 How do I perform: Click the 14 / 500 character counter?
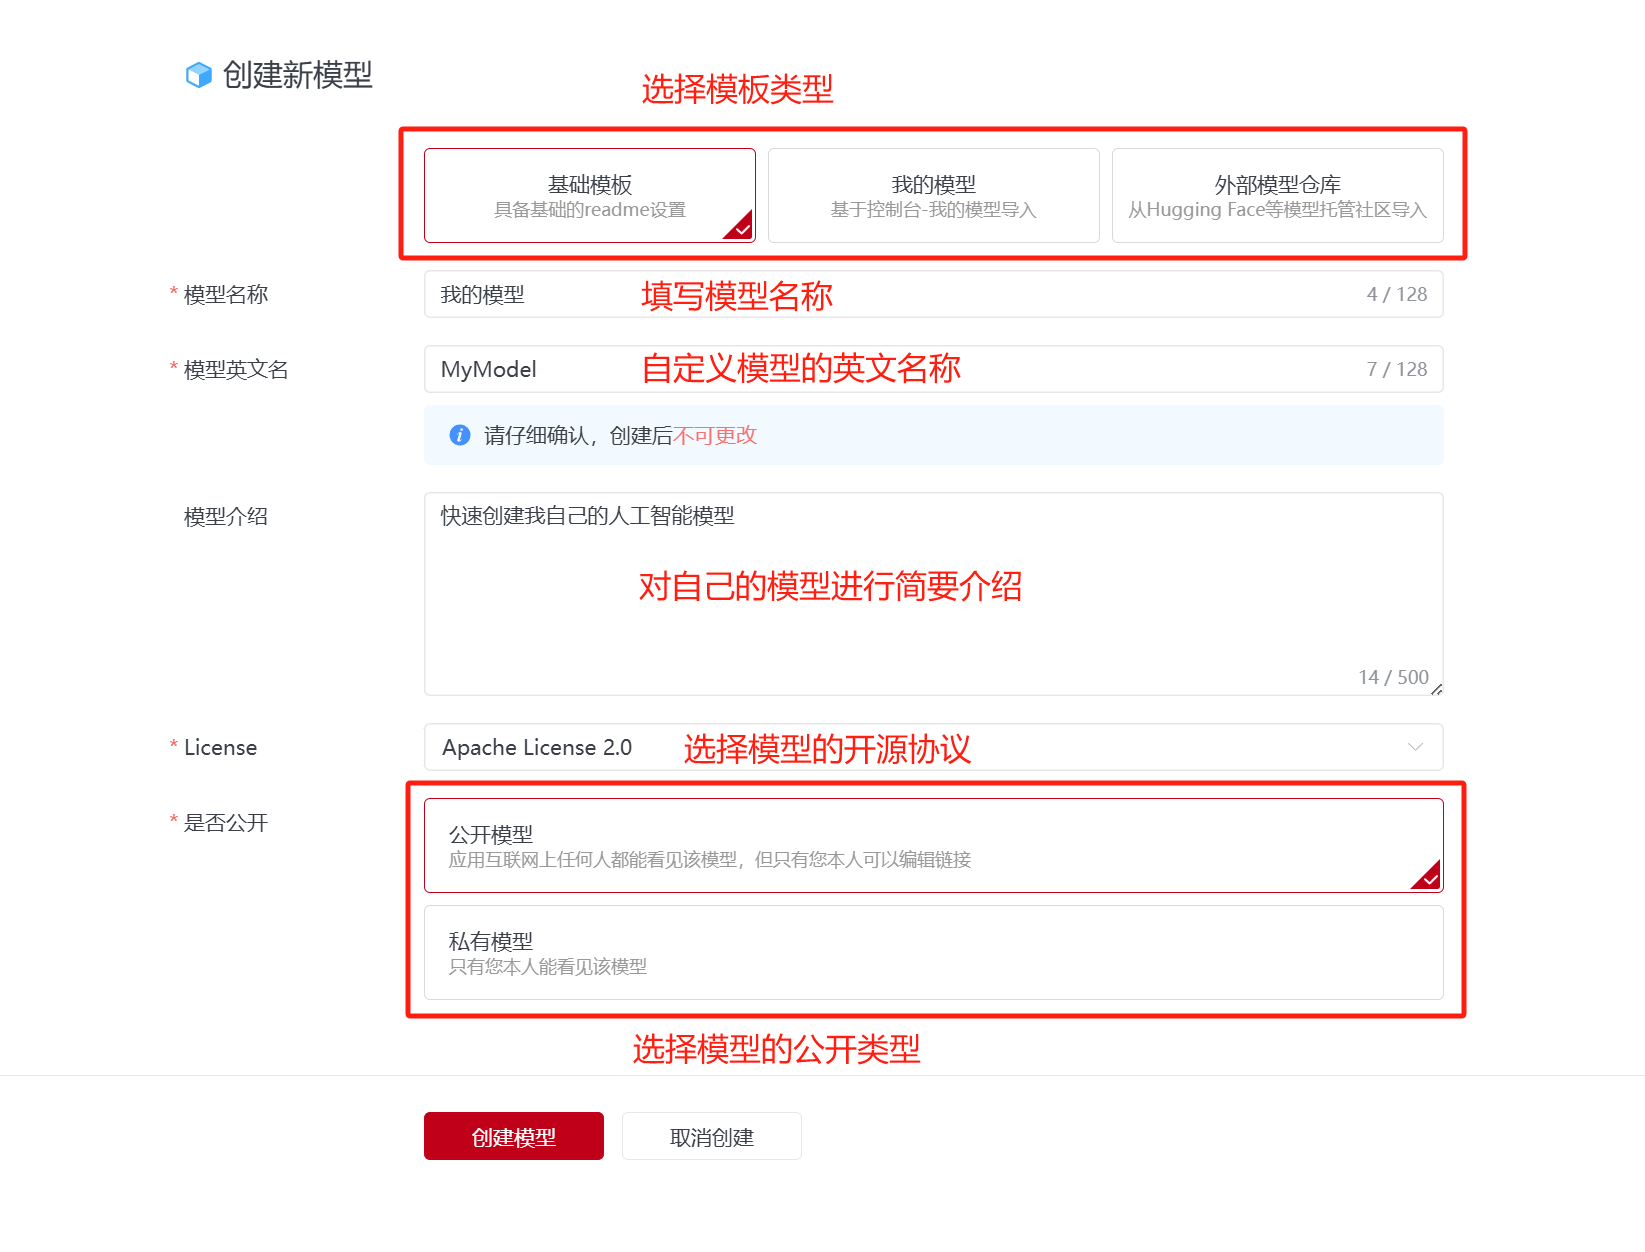[x=1393, y=677]
